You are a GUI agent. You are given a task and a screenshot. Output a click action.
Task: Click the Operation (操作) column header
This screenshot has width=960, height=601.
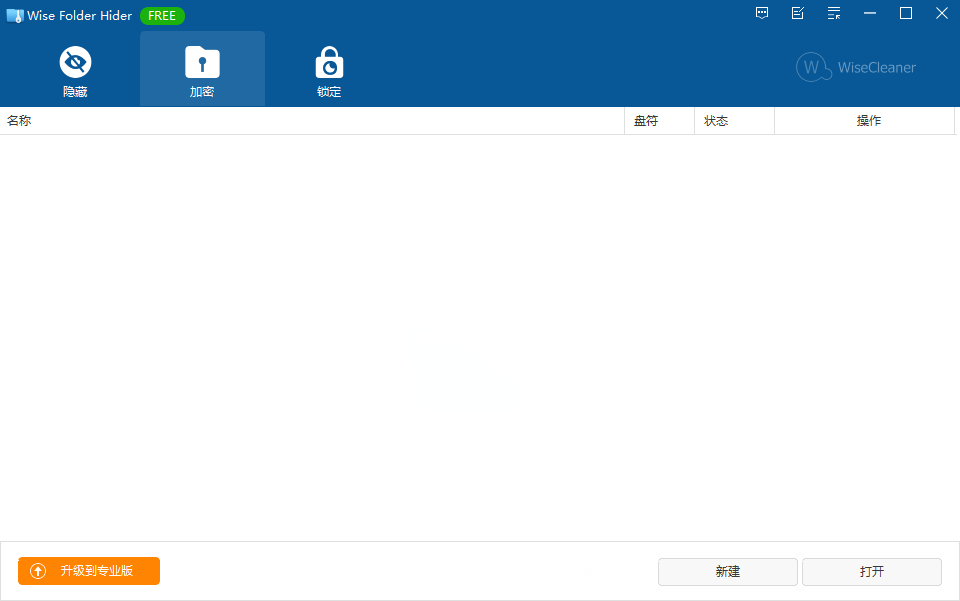(x=868, y=120)
